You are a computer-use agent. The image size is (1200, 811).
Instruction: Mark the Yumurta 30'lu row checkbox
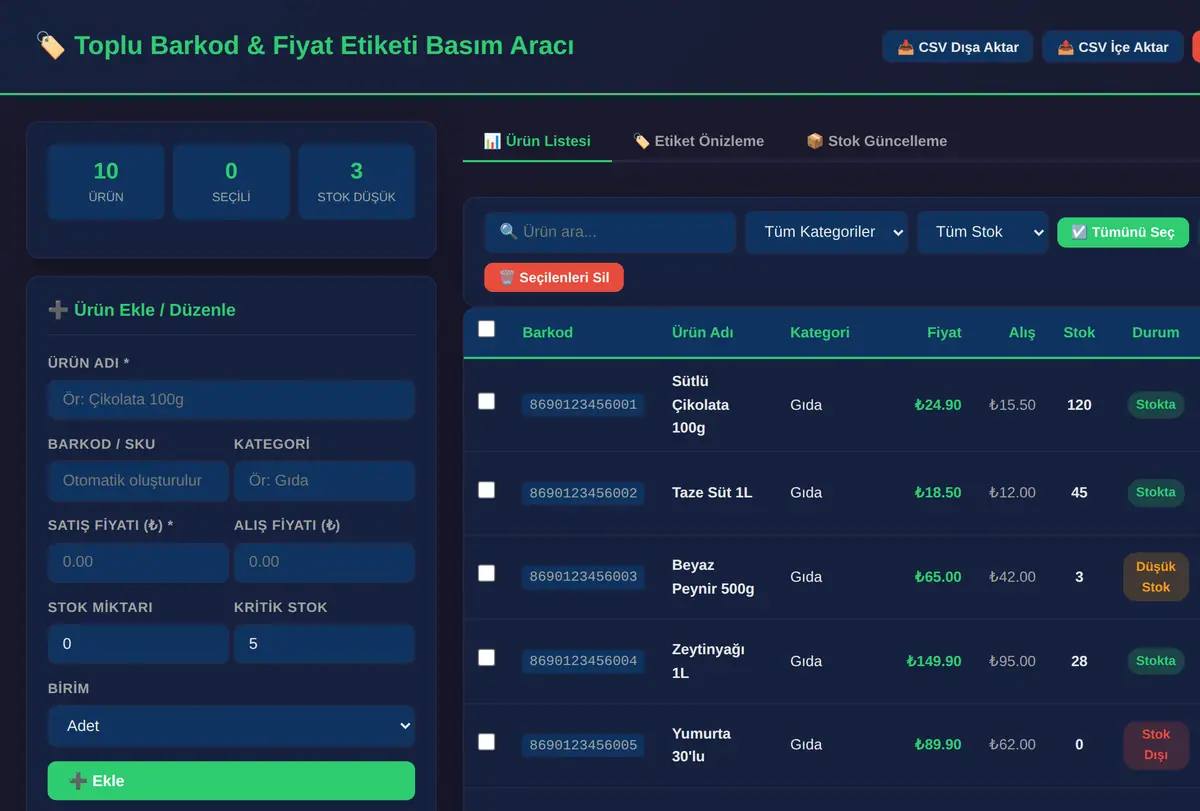tap(487, 742)
